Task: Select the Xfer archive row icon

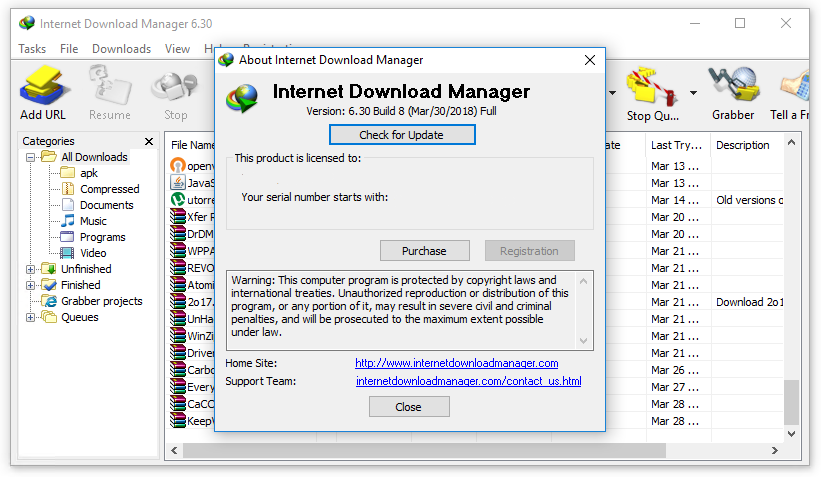Action: [178, 216]
